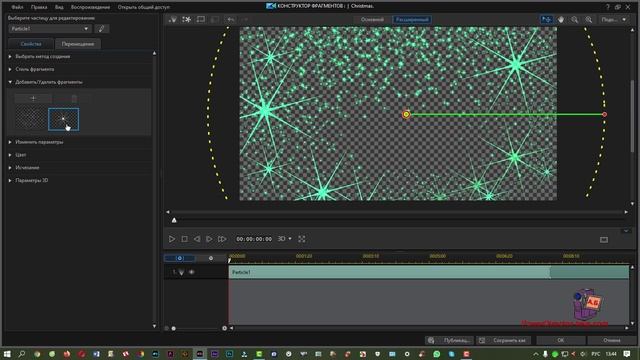The width and height of the screenshot is (640, 360).
Task: Stop the preview playback
Action: pos(184,239)
